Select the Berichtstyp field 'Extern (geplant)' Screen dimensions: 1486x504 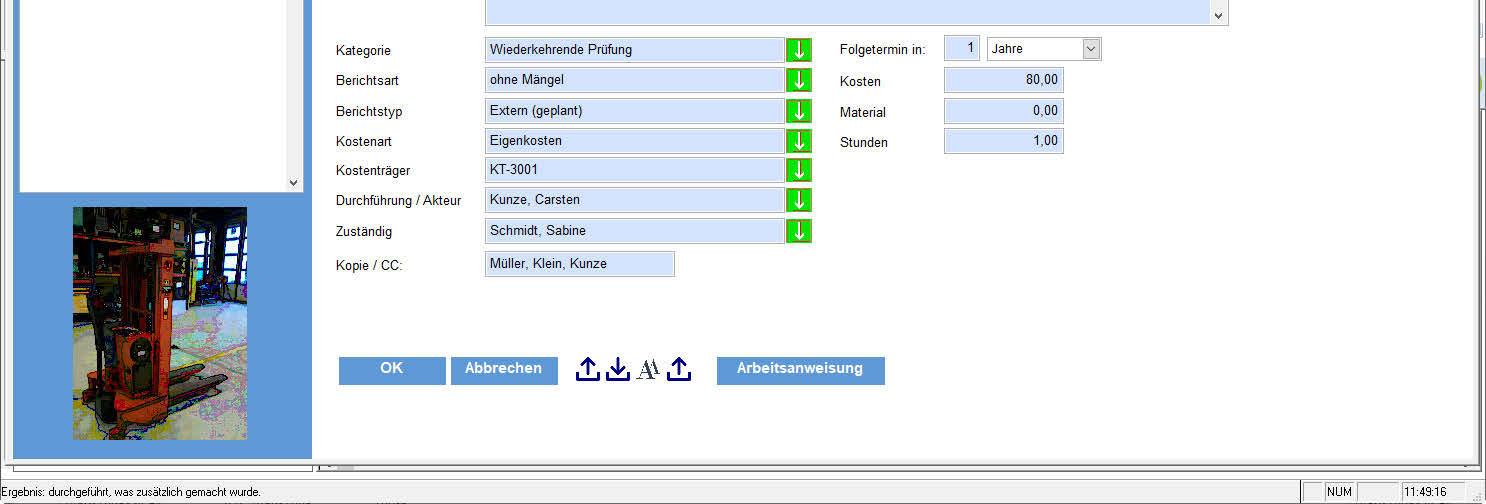pyautogui.click(x=634, y=111)
